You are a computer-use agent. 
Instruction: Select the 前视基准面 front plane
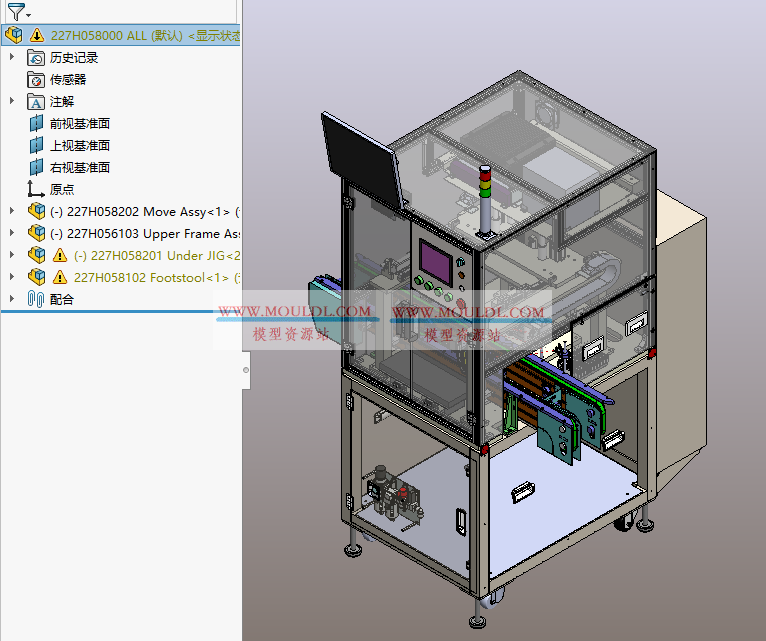[x=79, y=124]
